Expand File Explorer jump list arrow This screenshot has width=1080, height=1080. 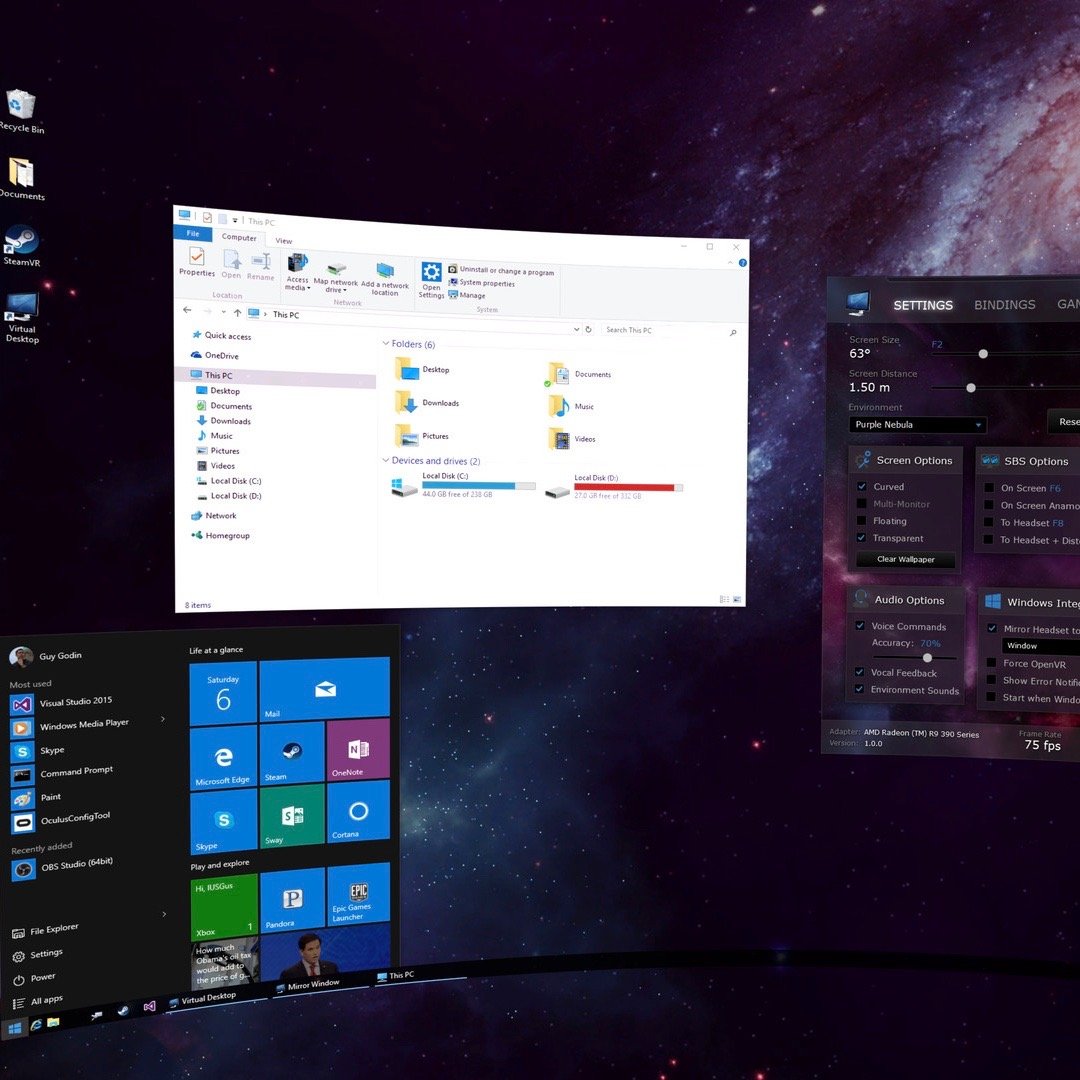click(164, 914)
